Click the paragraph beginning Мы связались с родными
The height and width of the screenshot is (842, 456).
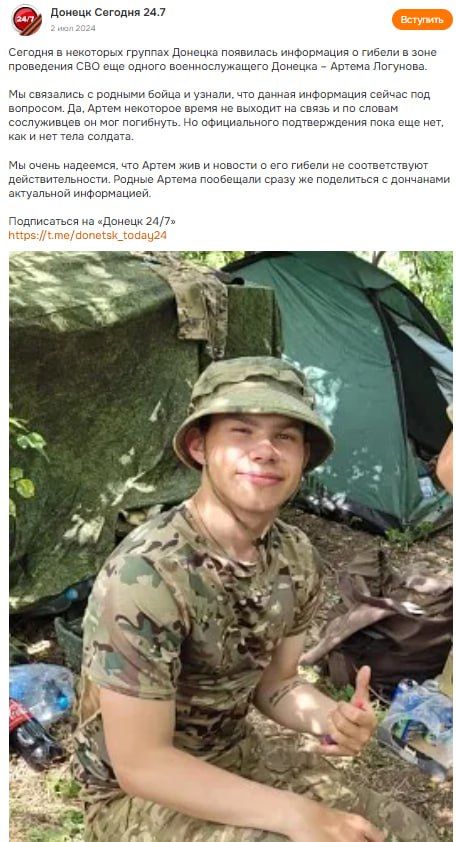click(x=227, y=115)
